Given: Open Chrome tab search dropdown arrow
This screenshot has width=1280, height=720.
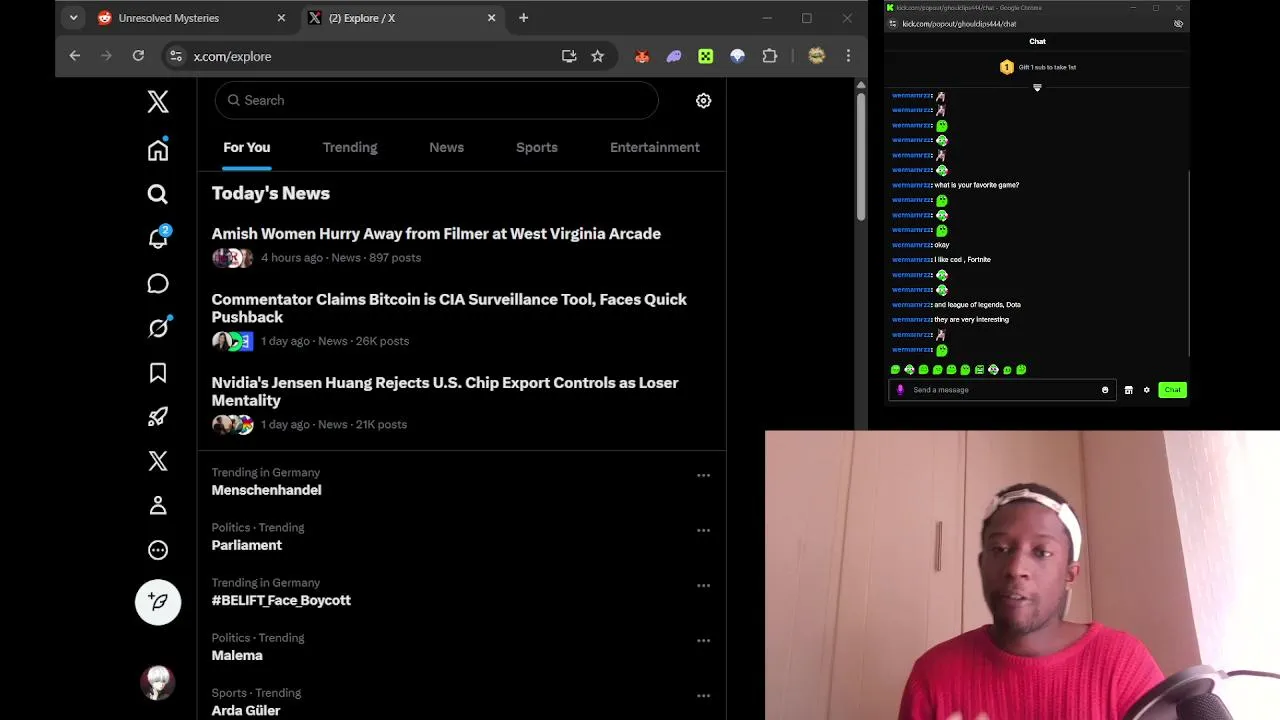Looking at the screenshot, I should pyautogui.click(x=73, y=18).
